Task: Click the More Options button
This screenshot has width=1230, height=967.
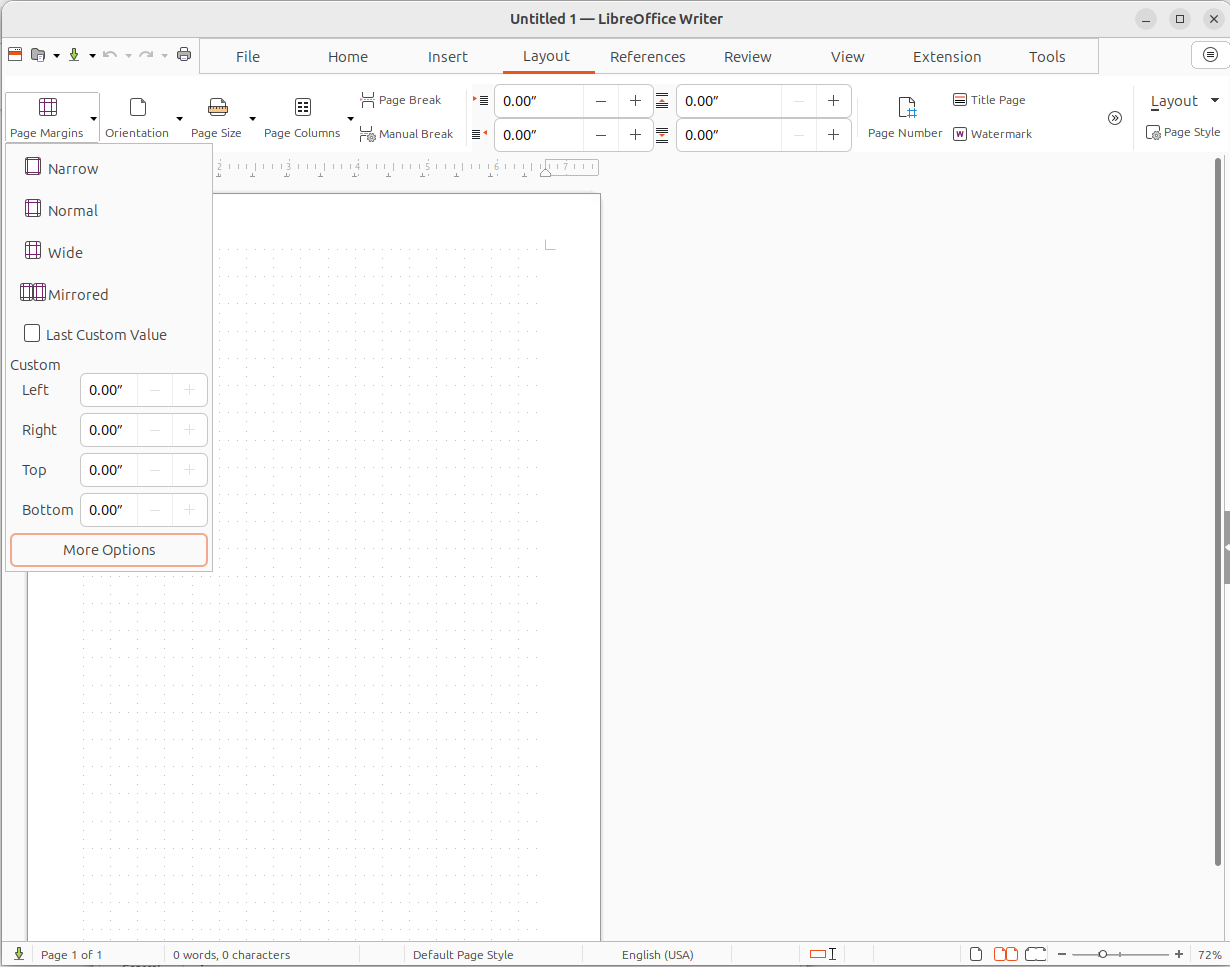Action: [x=109, y=550]
